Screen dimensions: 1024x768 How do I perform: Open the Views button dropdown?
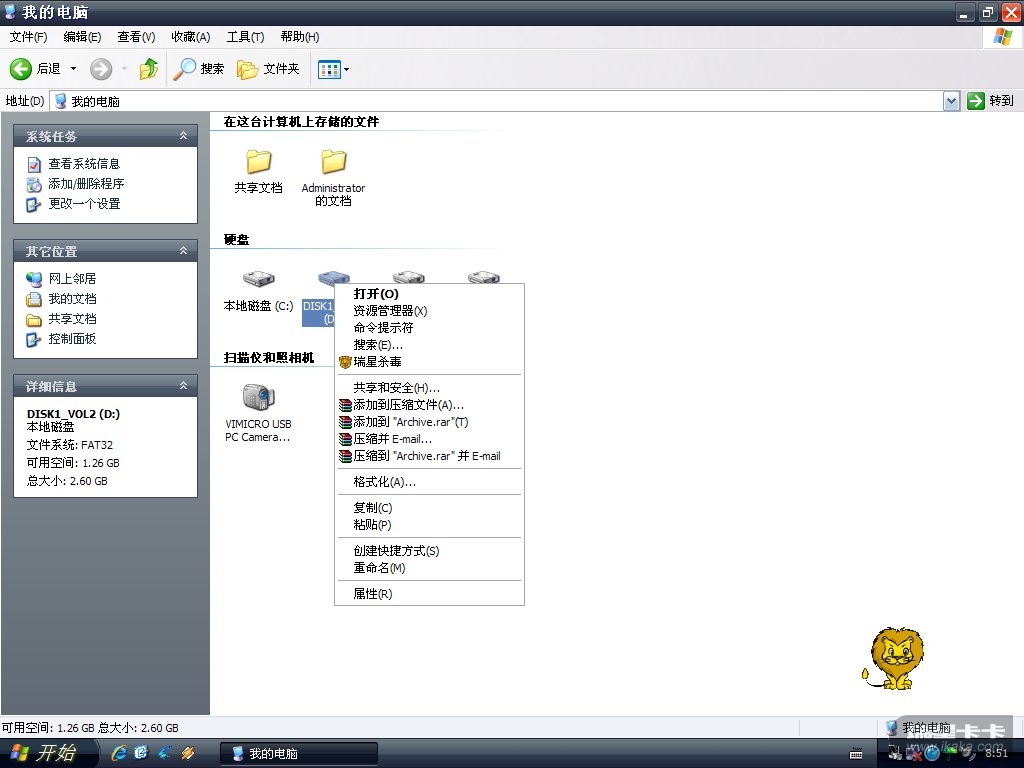pos(346,69)
